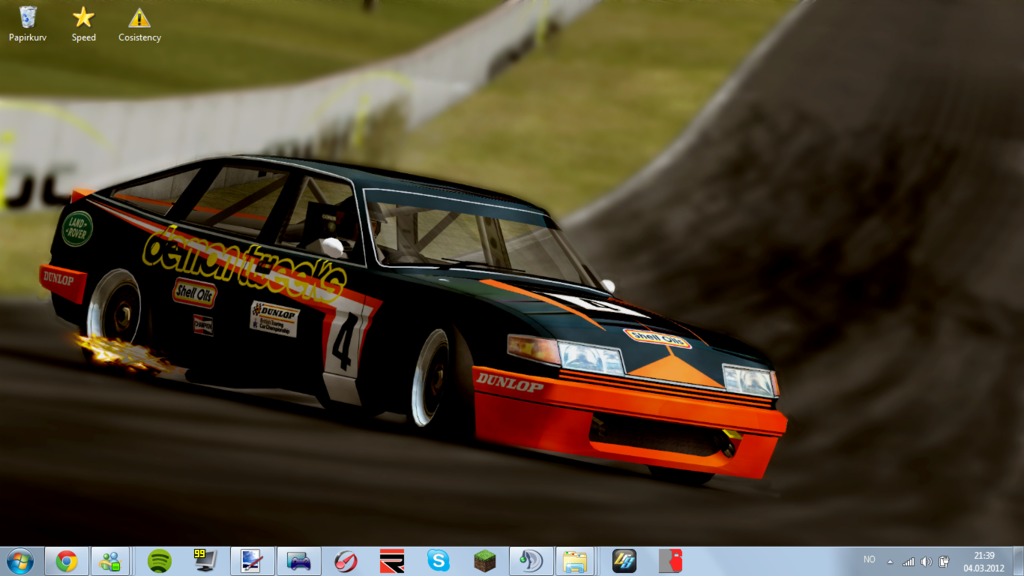The width and height of the screenshot is (1024, 576).
Task: Open Windows Explorer folder icon
Action: [x=575, y=561]
